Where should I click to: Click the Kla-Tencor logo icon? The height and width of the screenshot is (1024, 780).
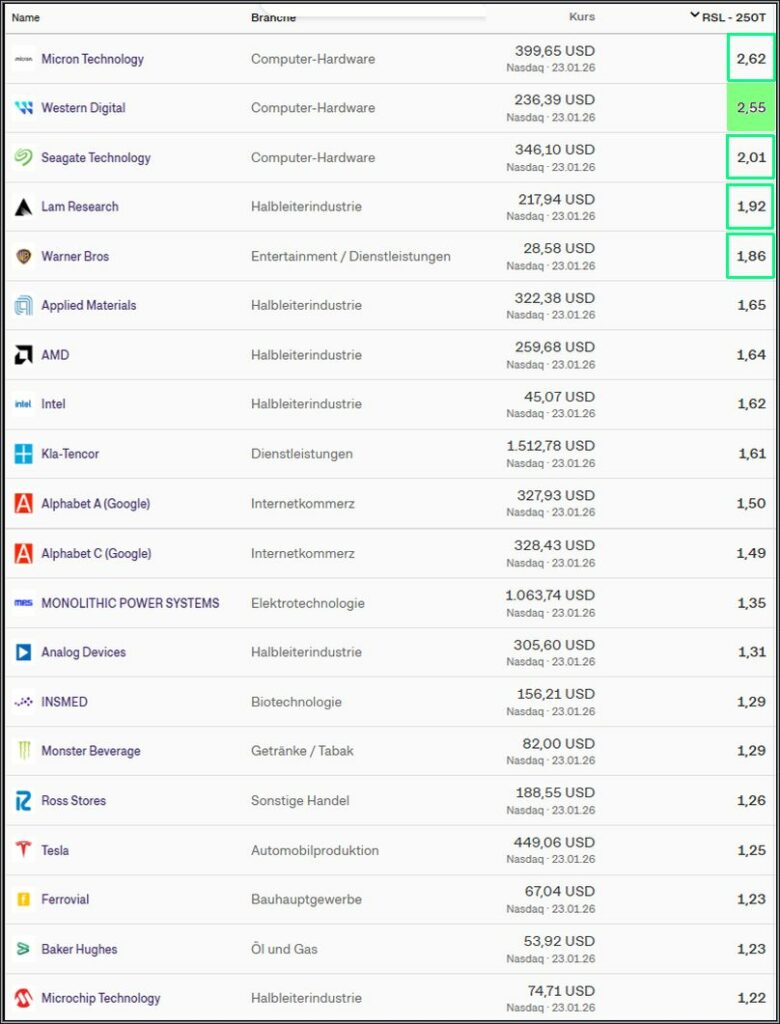(x=23, y=454)
